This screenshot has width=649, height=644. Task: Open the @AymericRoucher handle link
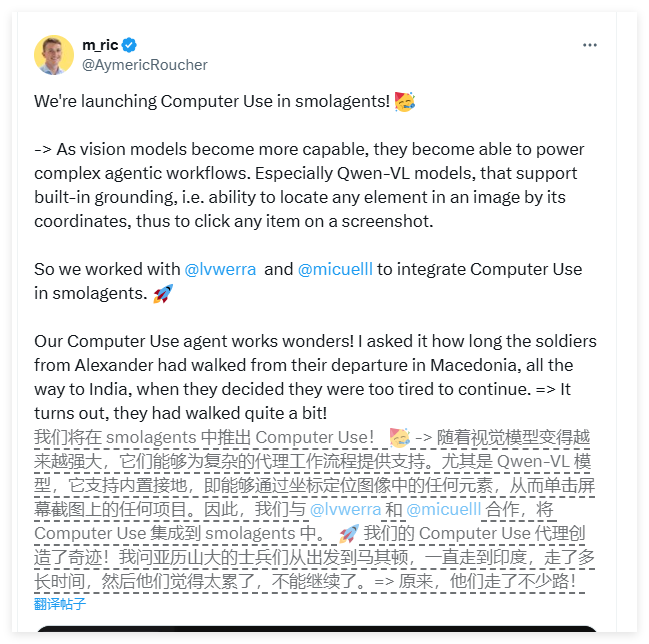click(x=144, y=65)
